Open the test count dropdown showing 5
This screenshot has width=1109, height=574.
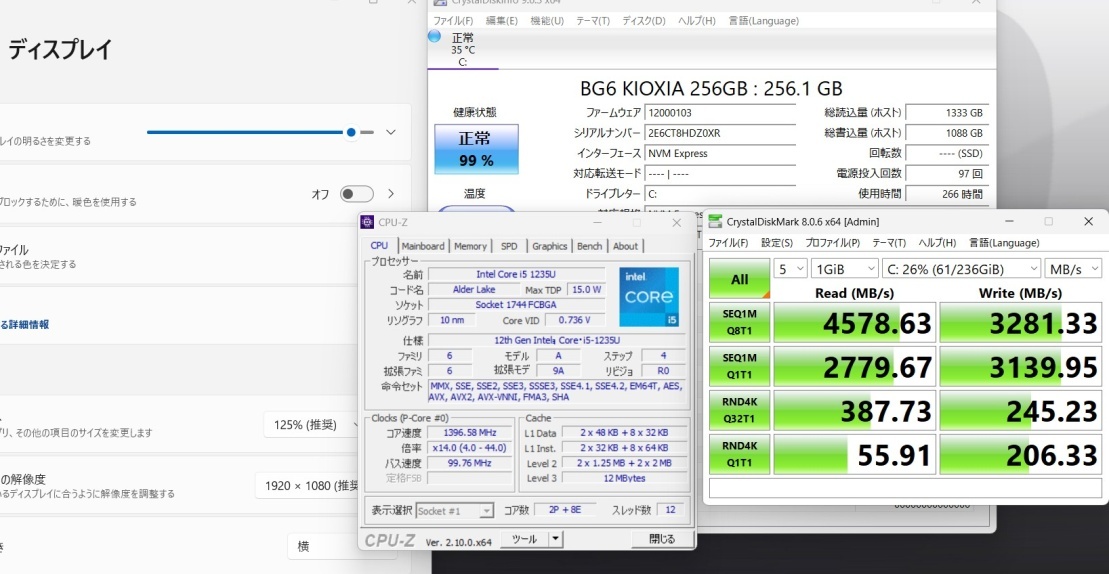tap(791, 269)
